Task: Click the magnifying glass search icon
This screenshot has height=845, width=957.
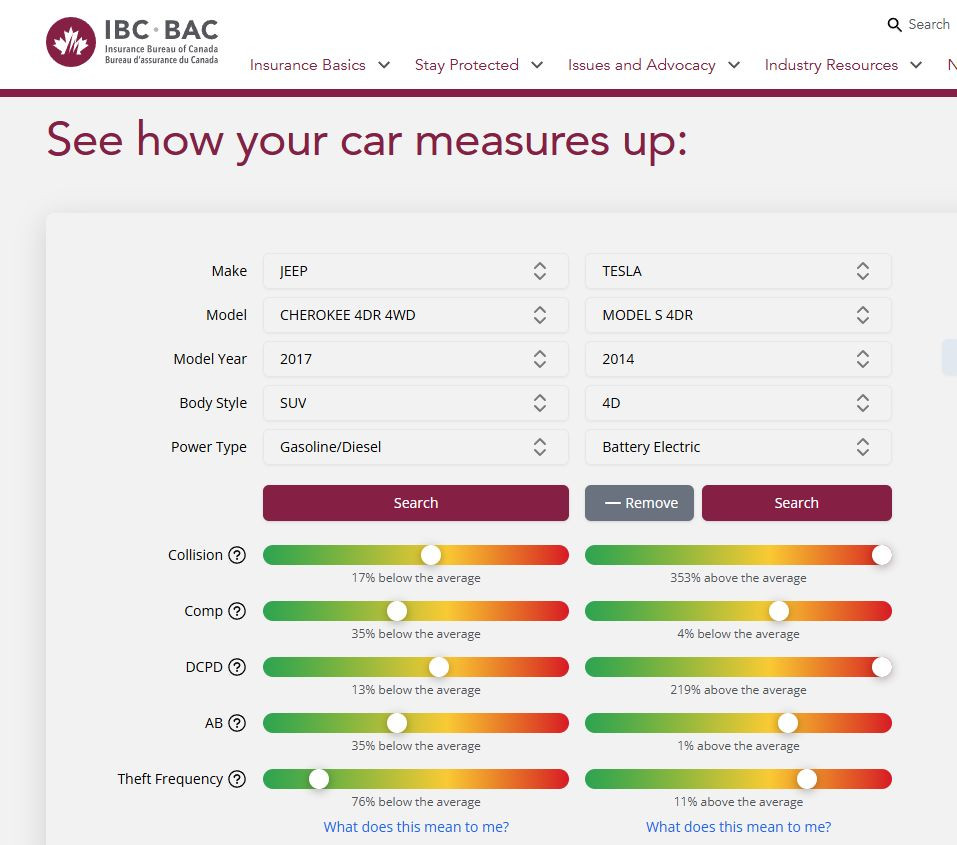Action: [x=894, y=24]
